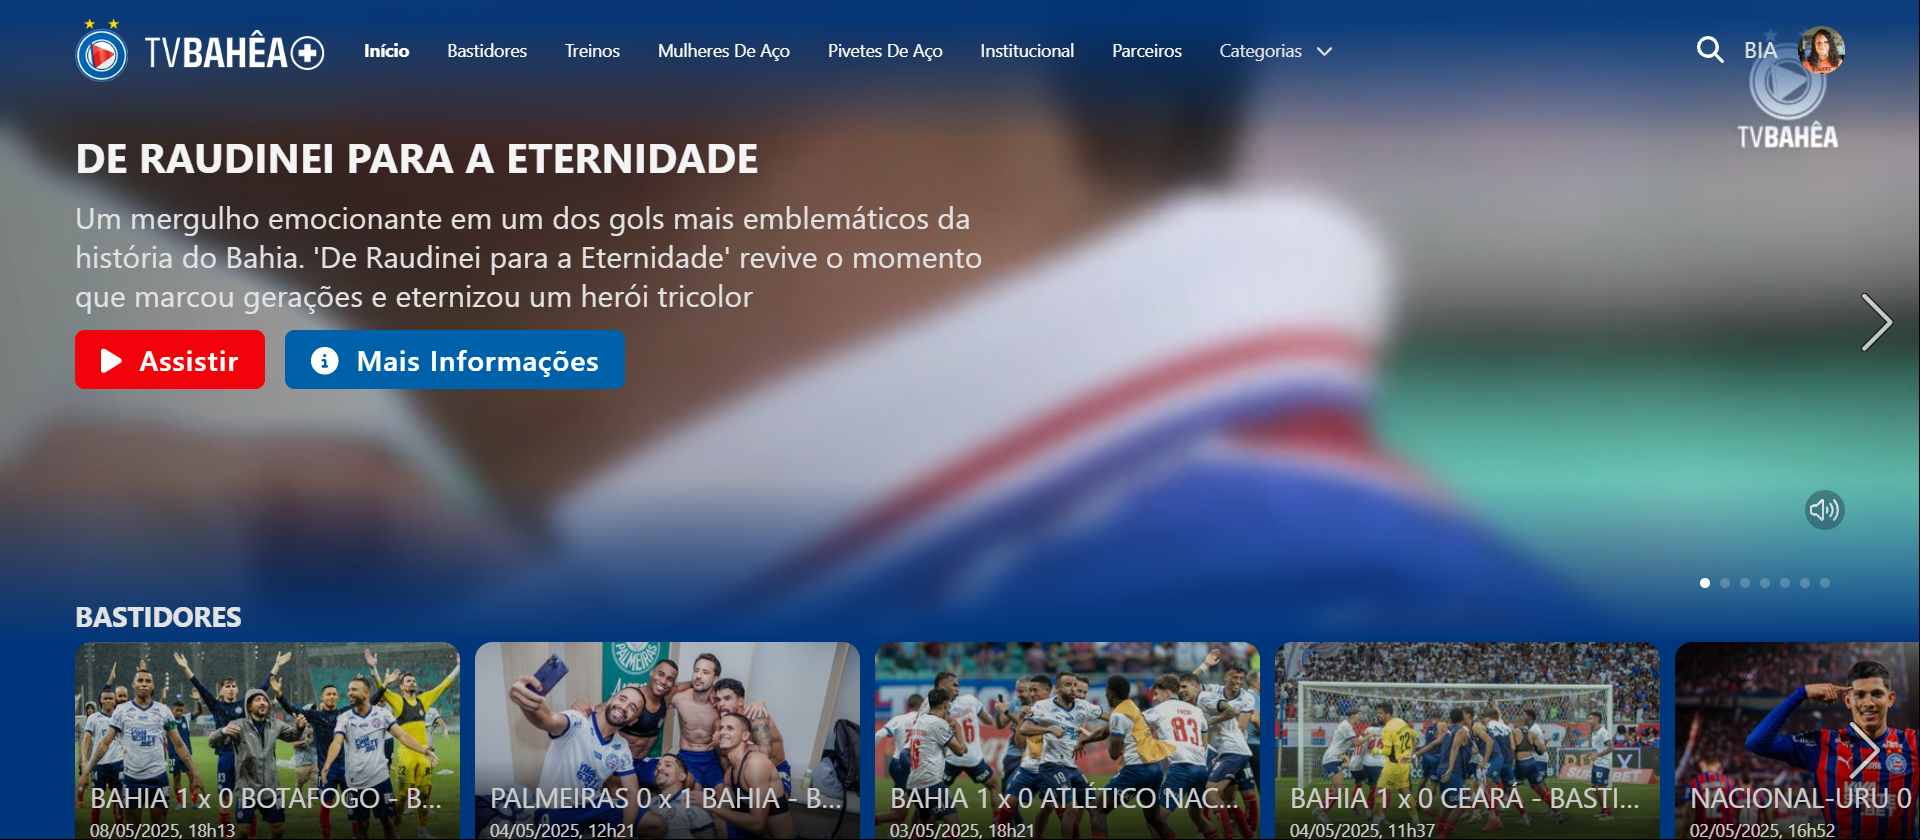Image resolution: width=1920 pixels, height=840 pixels.
Task: Open Pivetes De Aço page
Action: [x=885, y=51]
